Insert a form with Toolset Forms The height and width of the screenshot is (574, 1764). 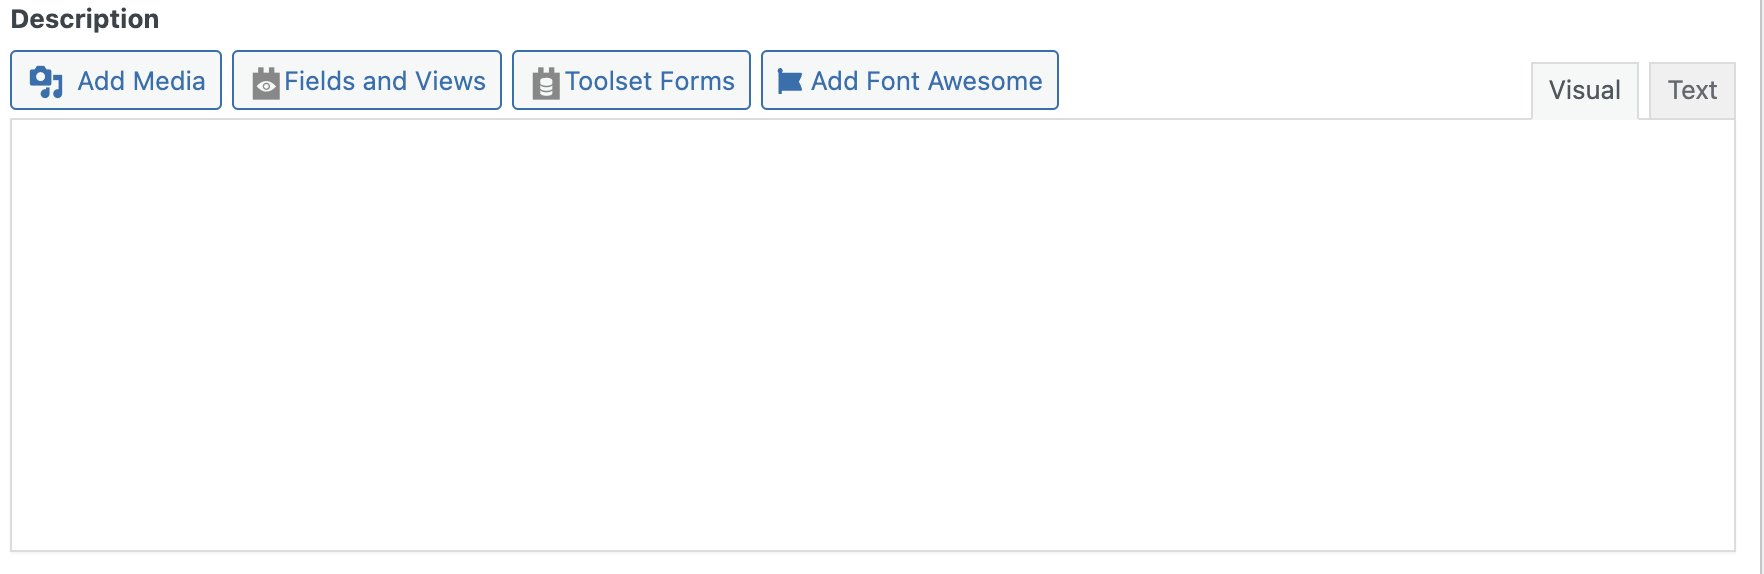coord(631,80)
